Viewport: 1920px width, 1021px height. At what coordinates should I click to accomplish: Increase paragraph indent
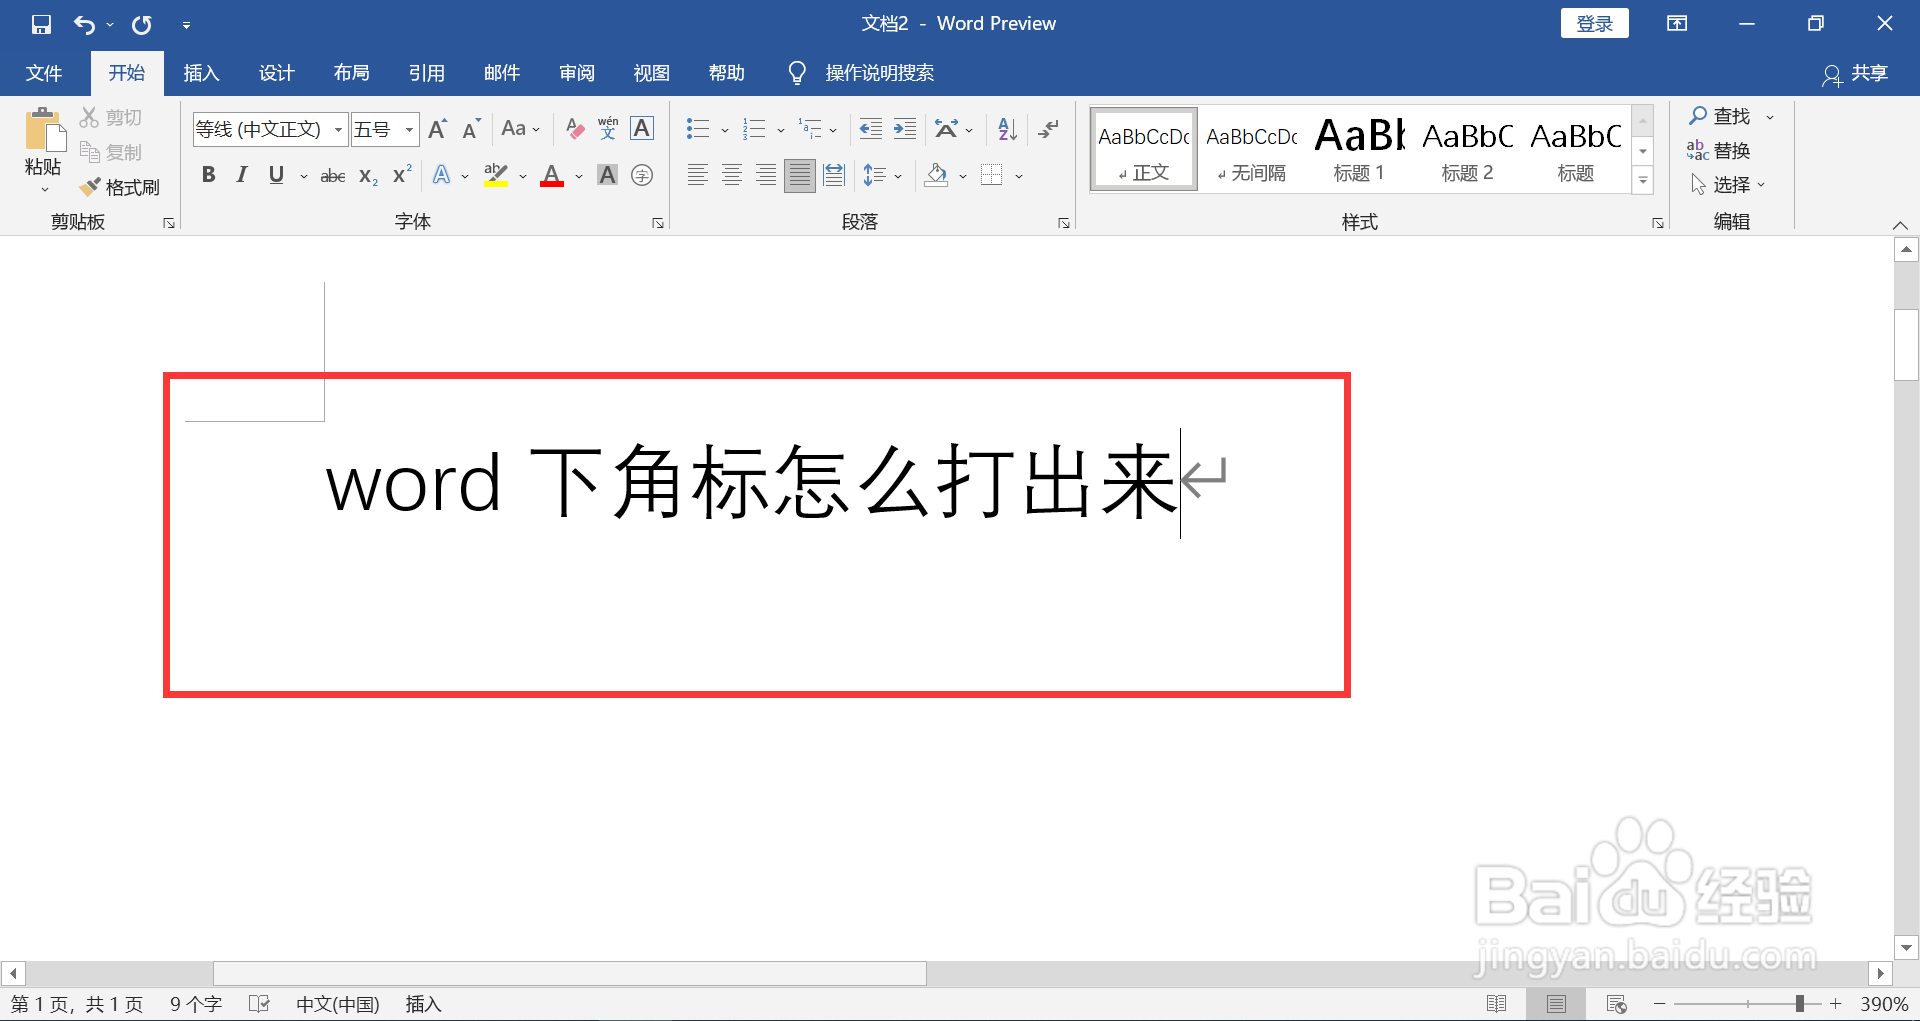(x=905, y=129)
